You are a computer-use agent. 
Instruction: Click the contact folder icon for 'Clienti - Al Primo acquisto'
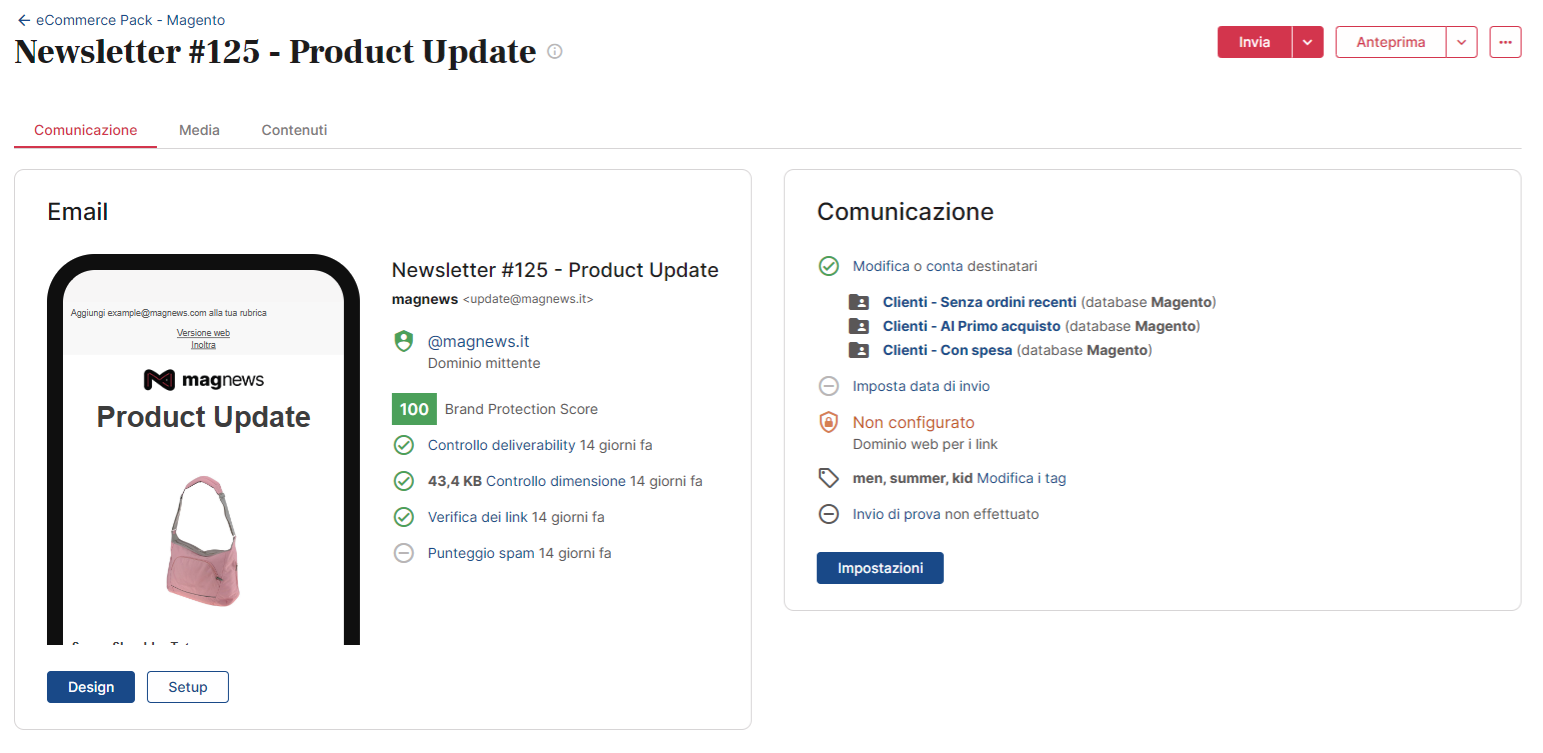click(860, 326)
